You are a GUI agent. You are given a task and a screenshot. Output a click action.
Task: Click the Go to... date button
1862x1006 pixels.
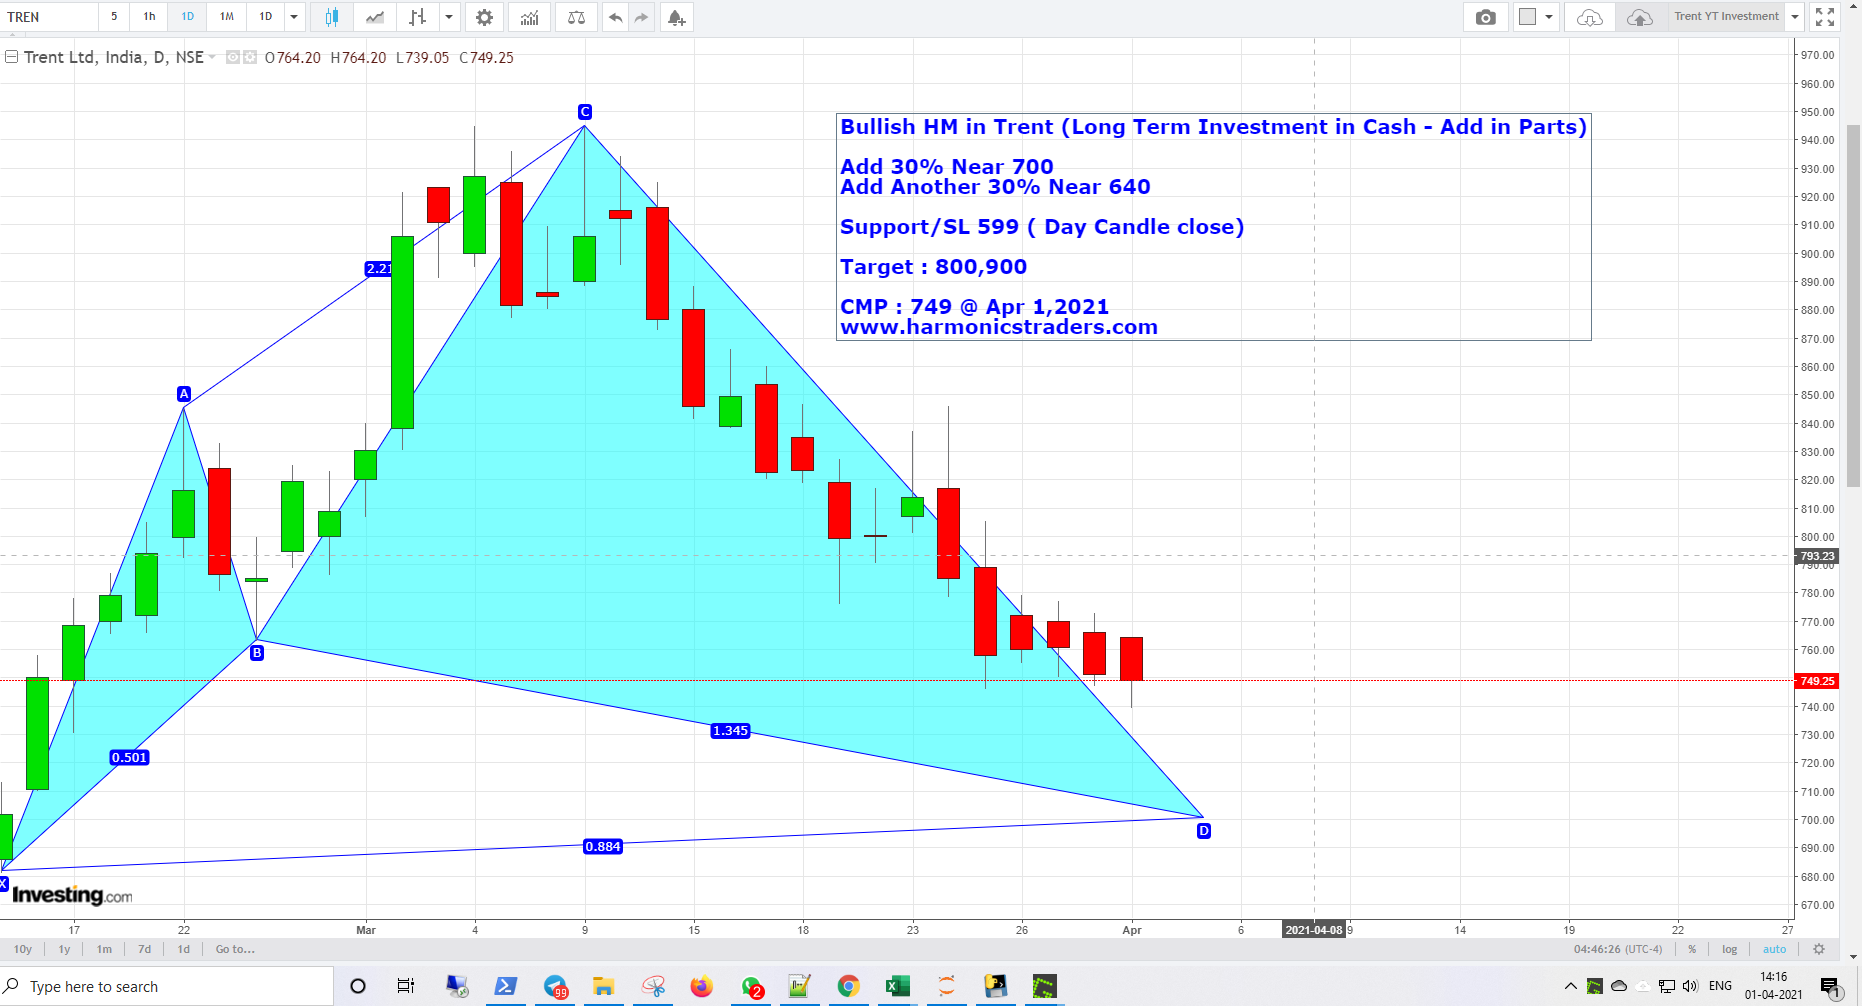click(234, 949)
